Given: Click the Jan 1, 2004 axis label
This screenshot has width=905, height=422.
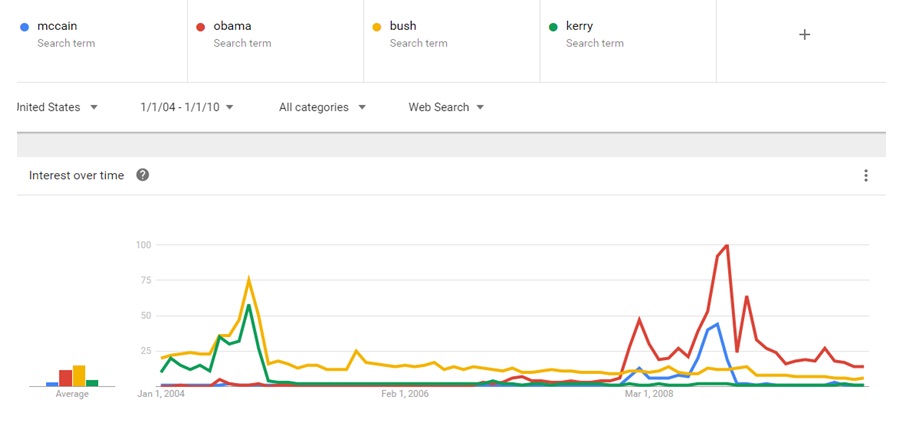Looking at the screenshot, I should 161,394.
